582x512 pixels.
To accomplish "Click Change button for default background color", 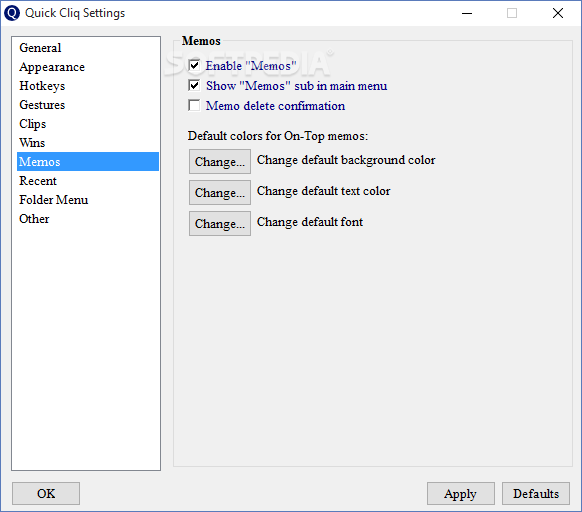I will point(220,162).
